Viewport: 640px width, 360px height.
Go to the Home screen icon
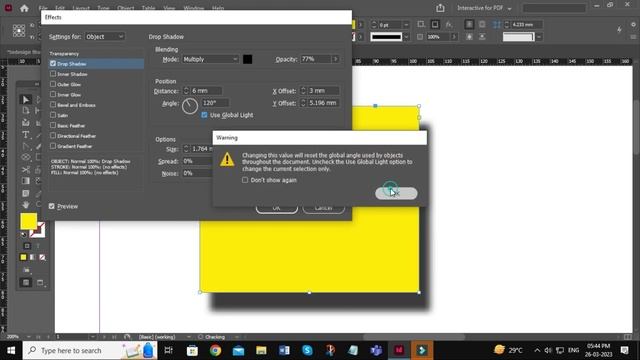[24, 8]
